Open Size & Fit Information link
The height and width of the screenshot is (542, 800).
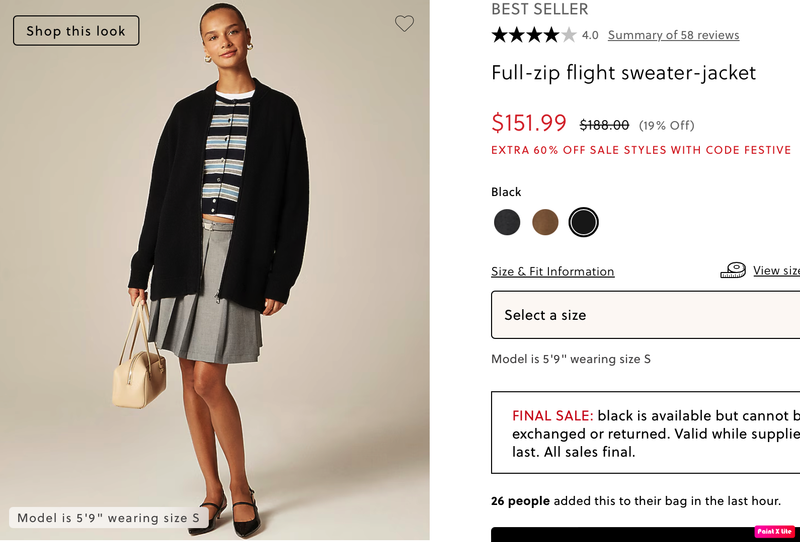point(552,271)
